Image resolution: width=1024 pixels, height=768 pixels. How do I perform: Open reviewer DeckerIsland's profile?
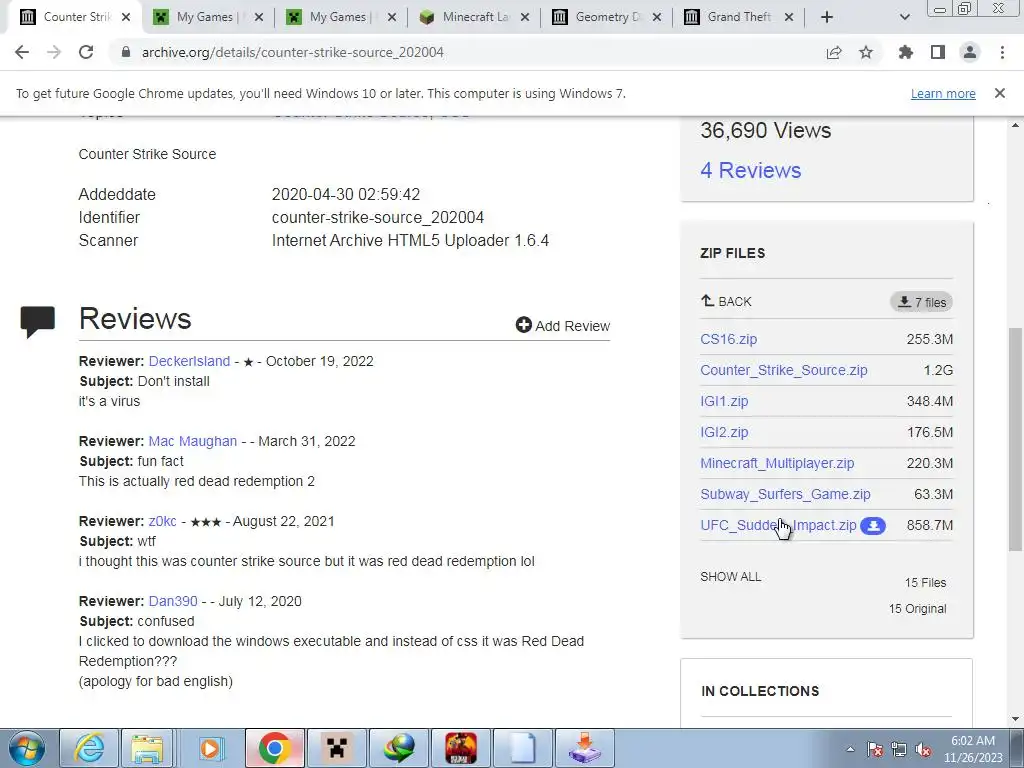pyautogui.click(x=189, y=361)
